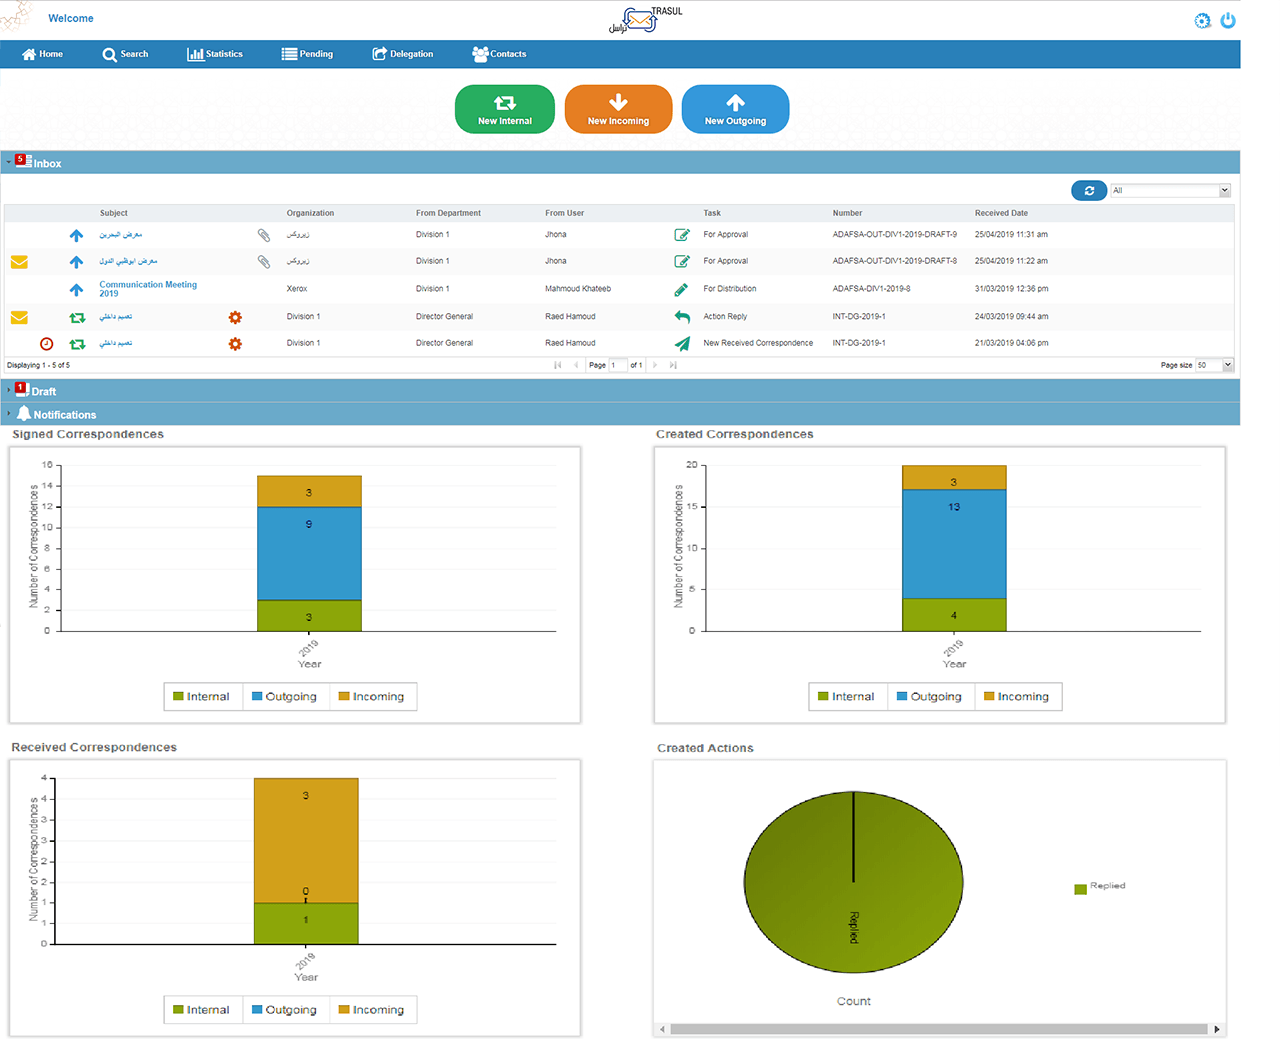Screen dimensions: 1280x1064
Task: Toggle Outgoing legend in Received Correspondences chart
Action: pos(285,1009)
